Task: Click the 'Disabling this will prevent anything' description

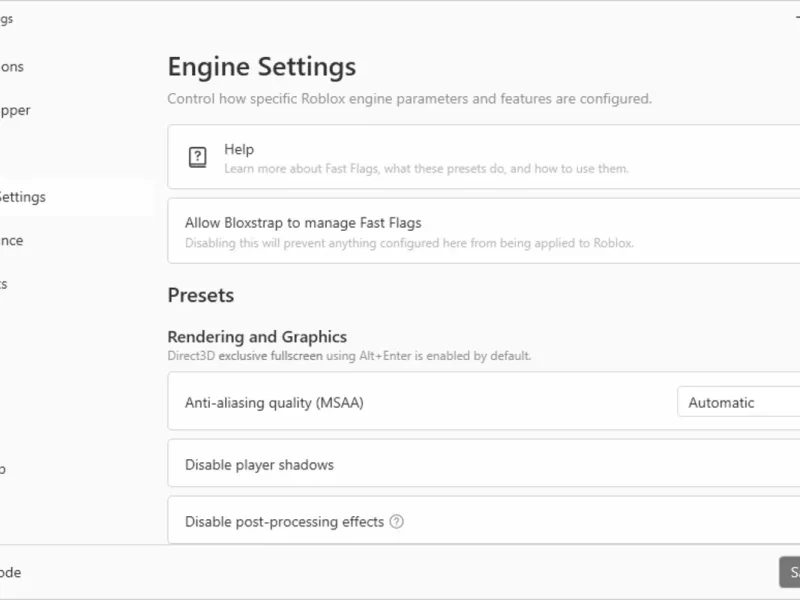Action: coord(409,243)
